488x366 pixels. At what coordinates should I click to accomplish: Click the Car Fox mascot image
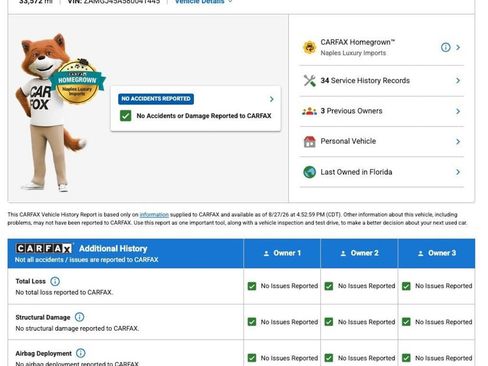tap(50, 112)
